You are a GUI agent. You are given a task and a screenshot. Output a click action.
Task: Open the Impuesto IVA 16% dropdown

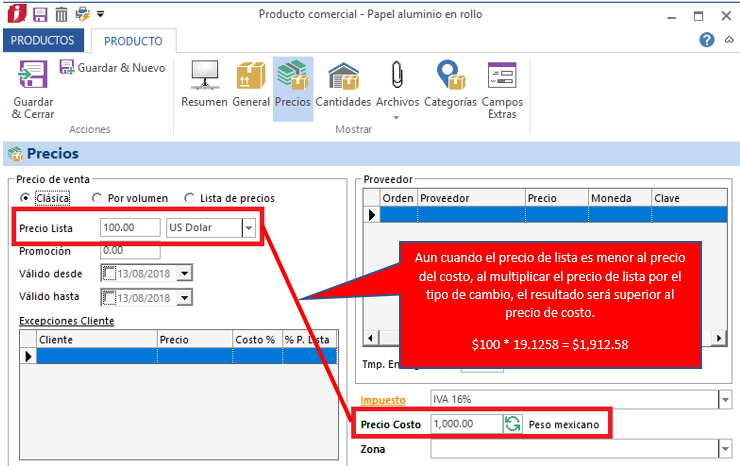point(724,399)
